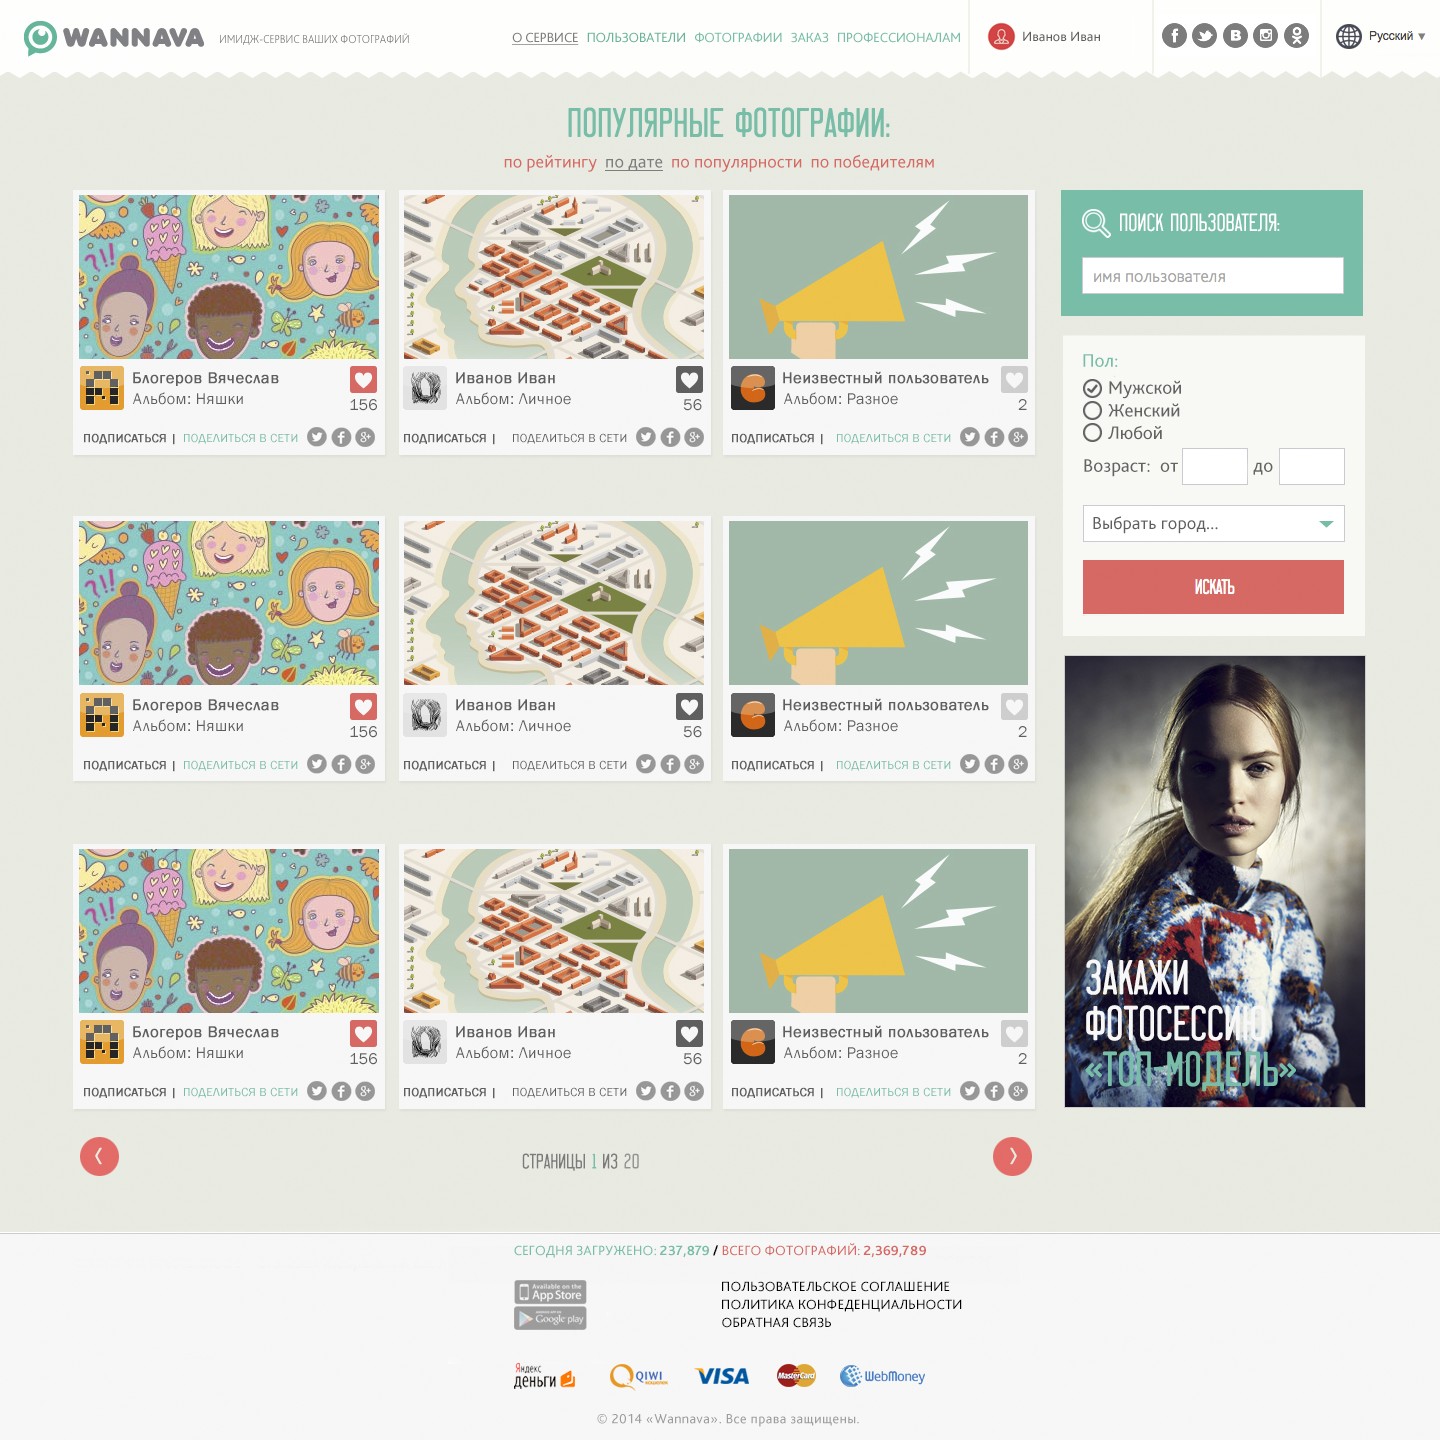
Task: Select the Мужской gender radio button
Action: 1092,388
